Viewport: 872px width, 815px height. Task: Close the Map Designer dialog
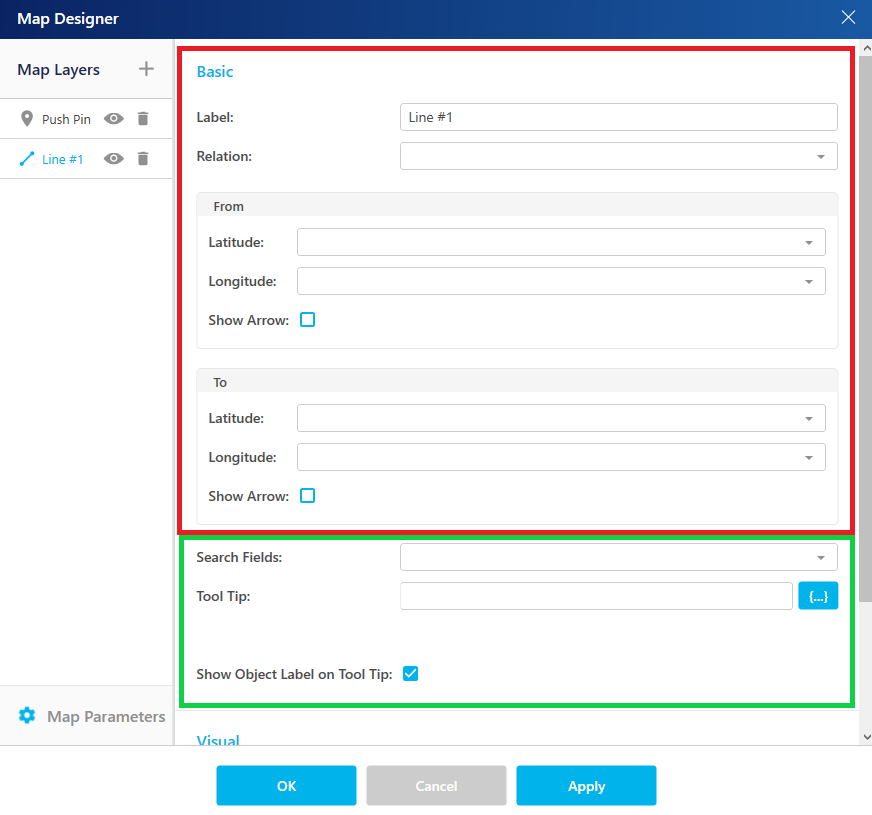[x=848, y=17]
